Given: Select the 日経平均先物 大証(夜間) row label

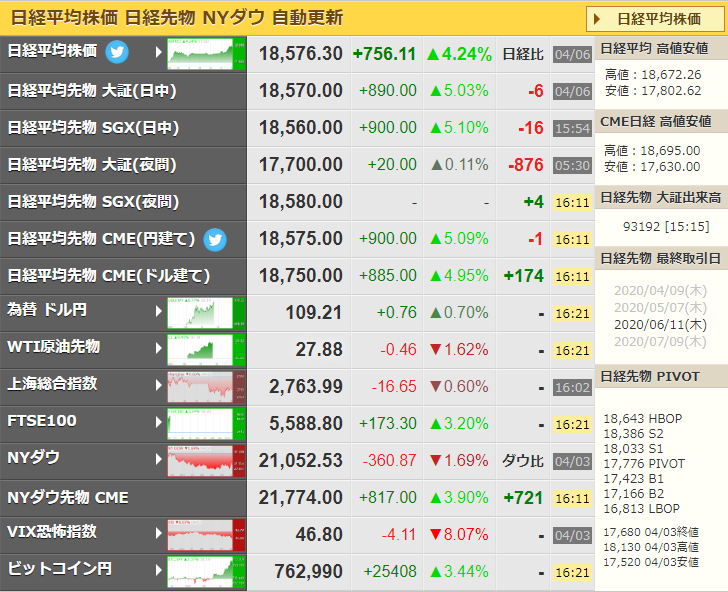Looking at the screenshot, I should coord(92,164).
